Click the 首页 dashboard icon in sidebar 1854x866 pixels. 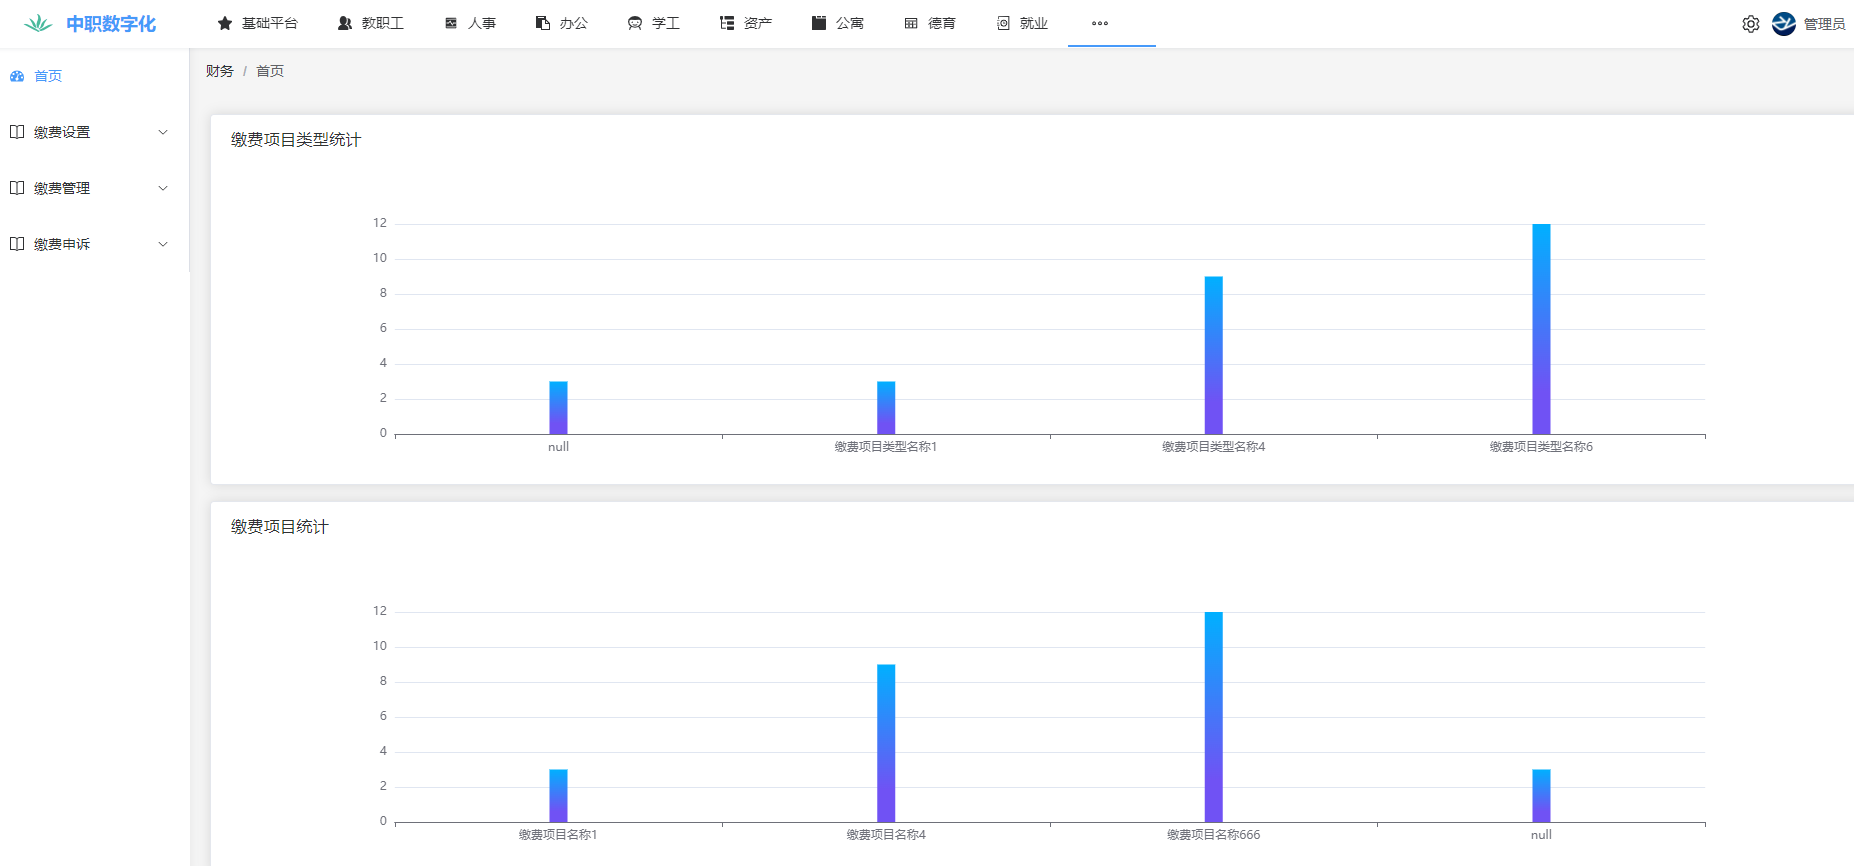point(17,76)
